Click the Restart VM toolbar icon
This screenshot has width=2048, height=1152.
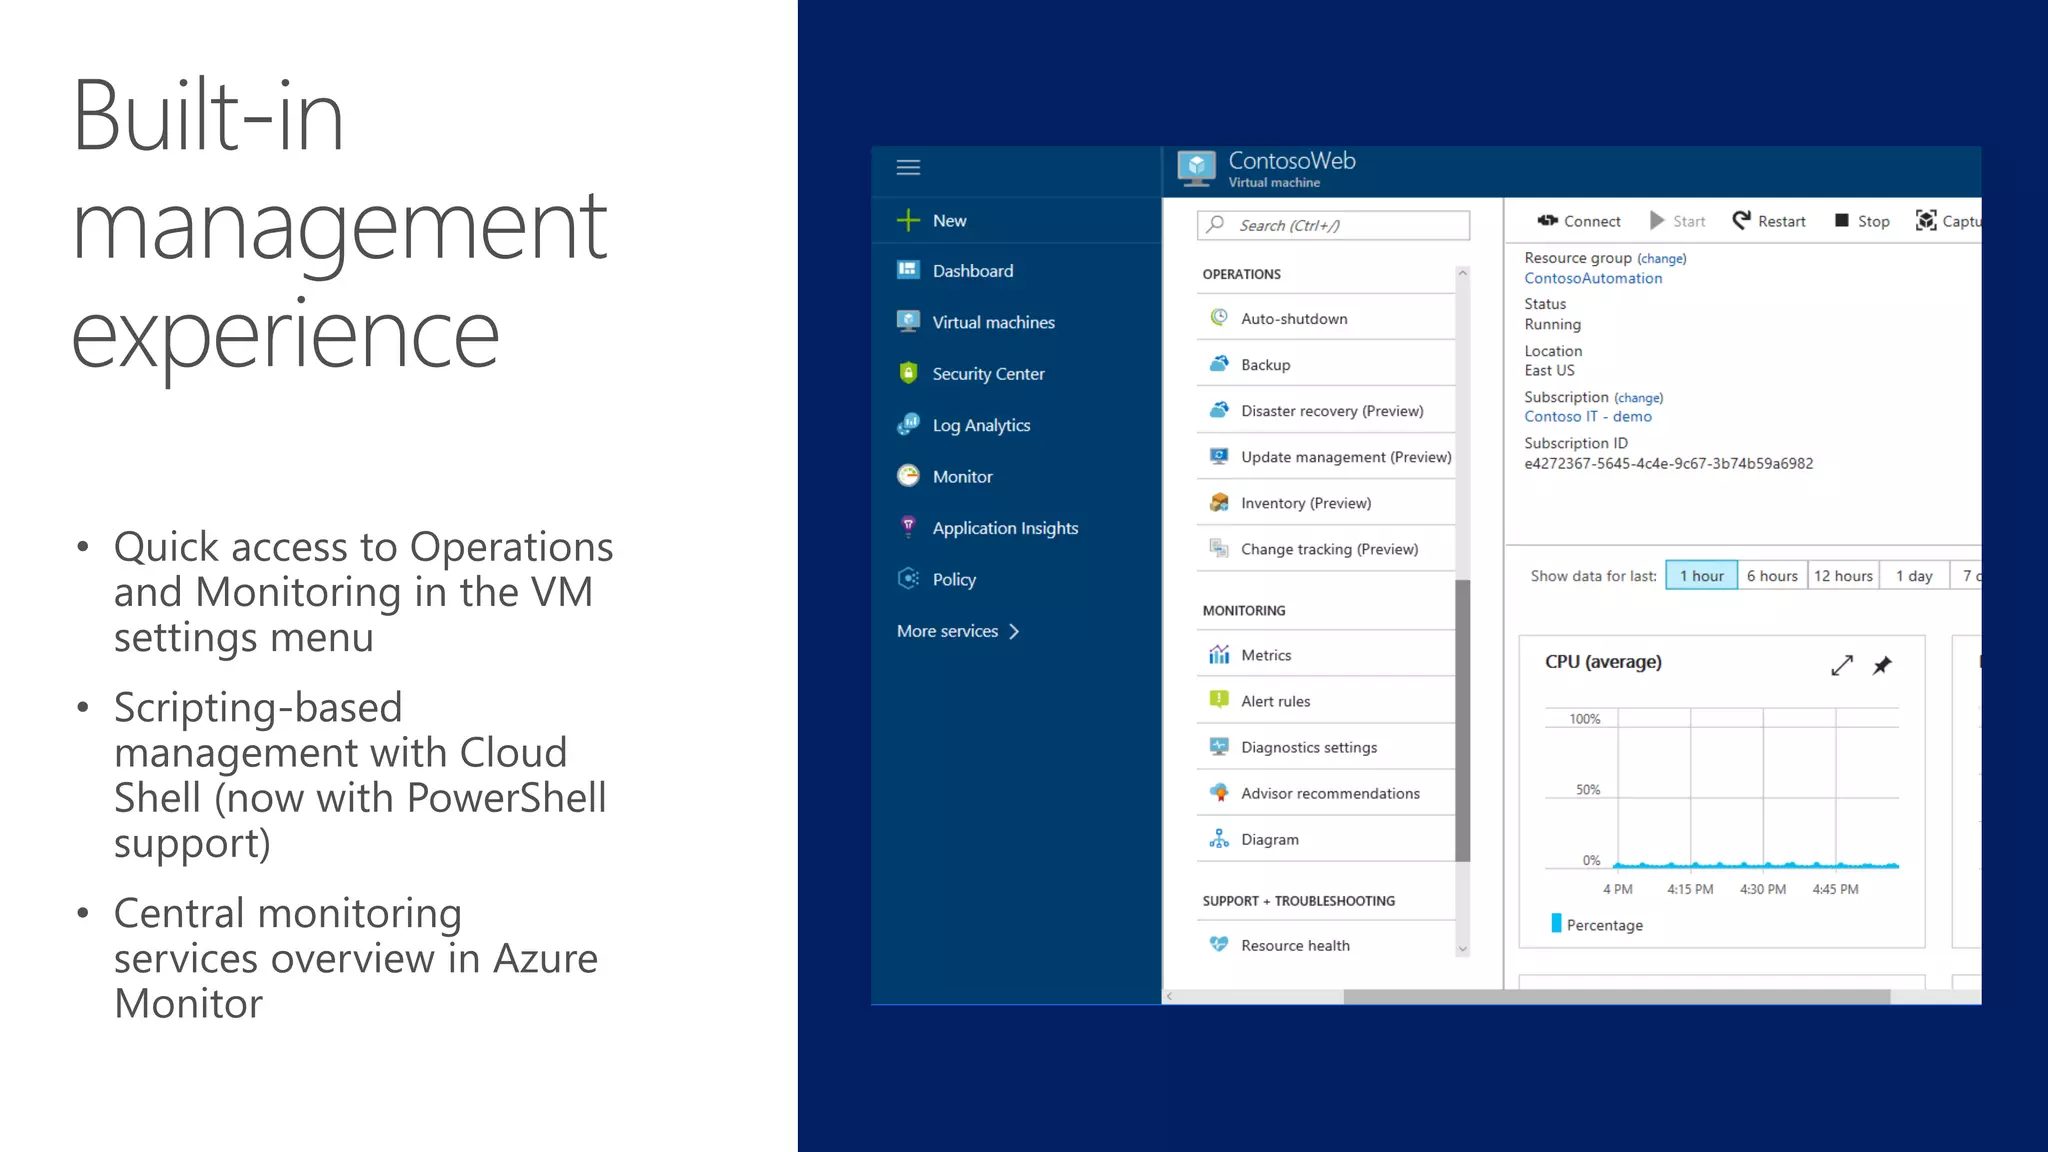[x=1742, y=220]
